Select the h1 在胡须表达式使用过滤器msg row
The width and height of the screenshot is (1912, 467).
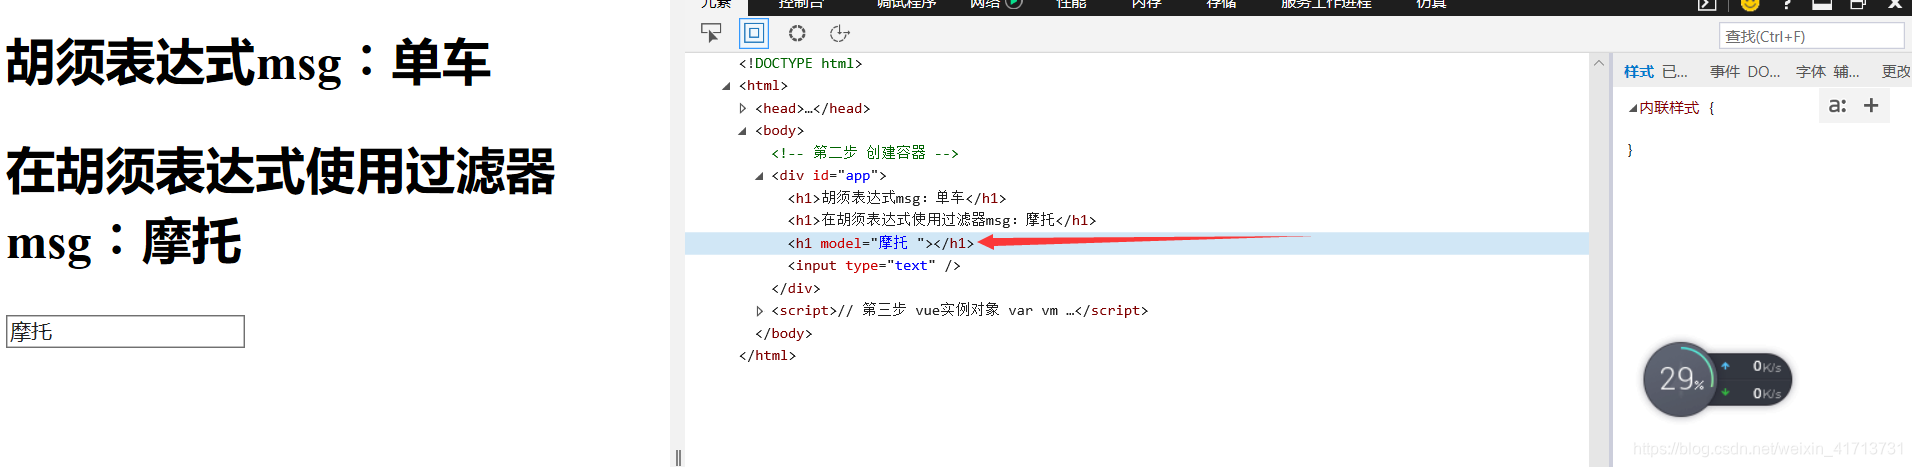click(x=942, y=220)
